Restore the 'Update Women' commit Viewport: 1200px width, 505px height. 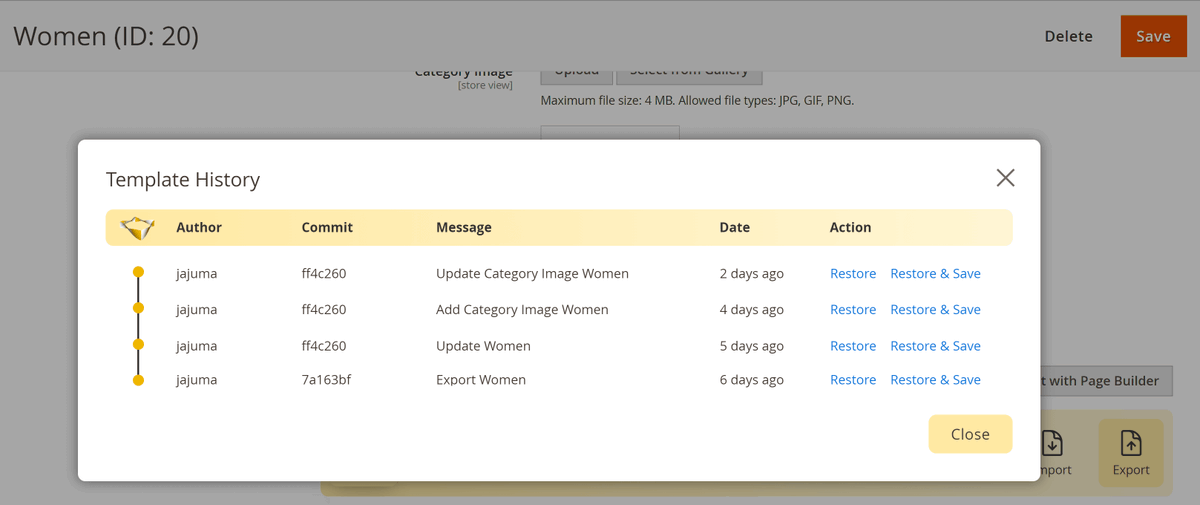(x=853, y=346)
